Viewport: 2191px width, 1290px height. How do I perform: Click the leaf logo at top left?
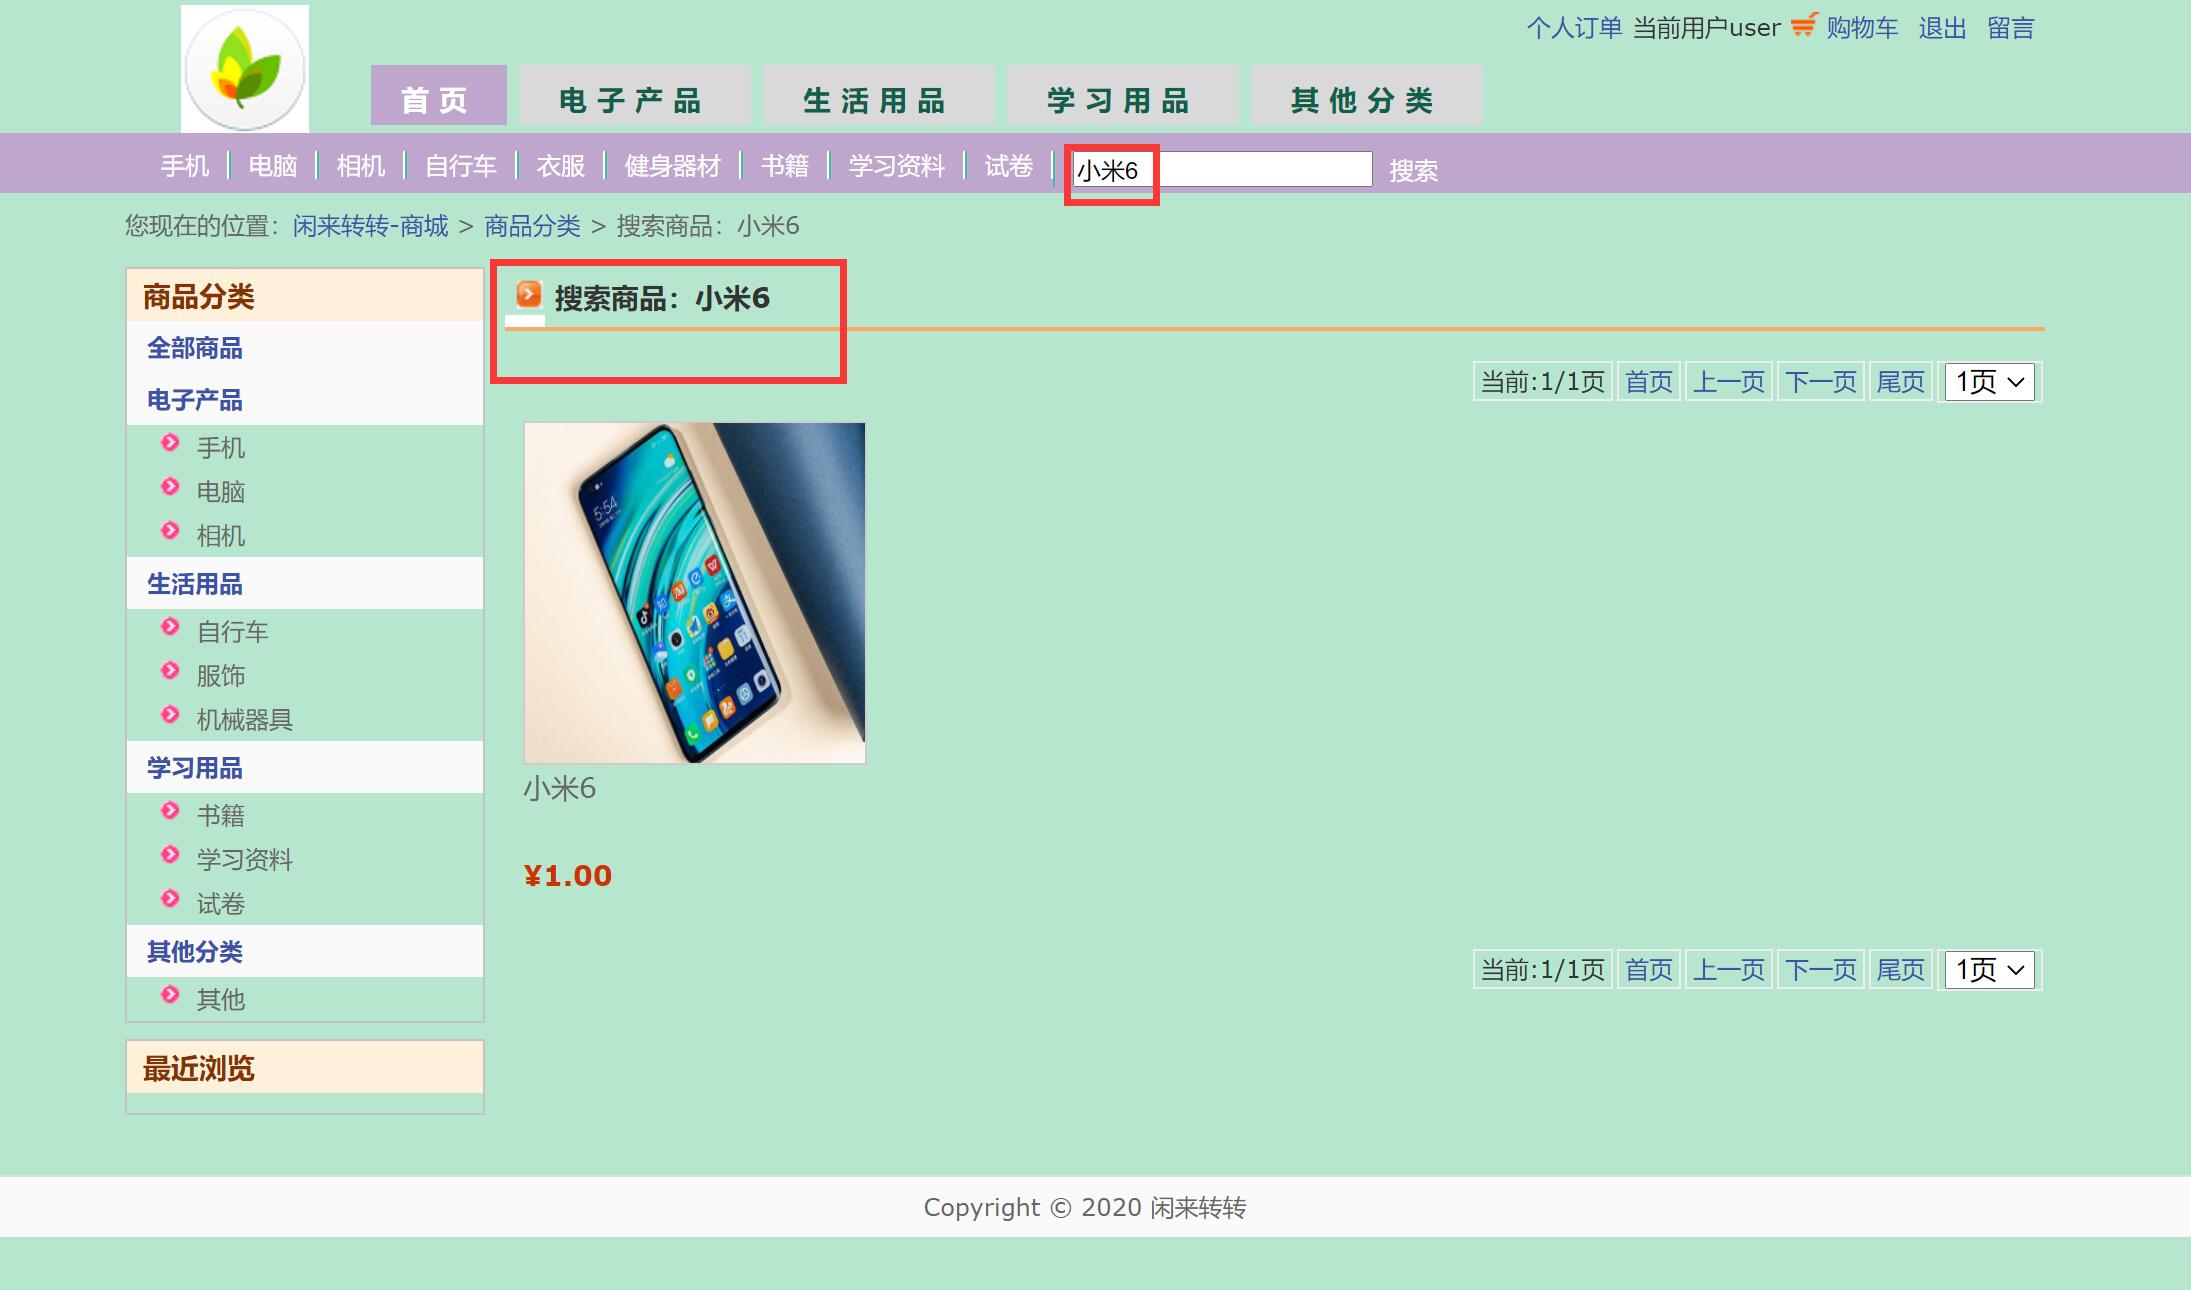coord(245,69)
